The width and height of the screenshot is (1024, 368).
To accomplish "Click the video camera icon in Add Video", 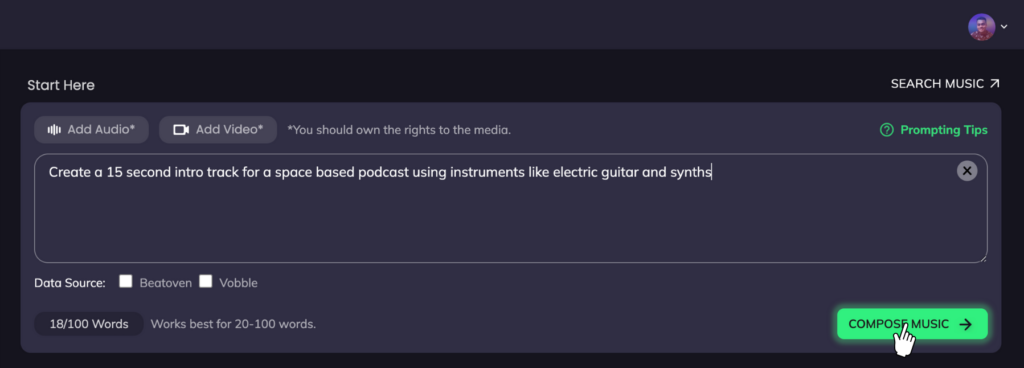I will pos(181,129).
